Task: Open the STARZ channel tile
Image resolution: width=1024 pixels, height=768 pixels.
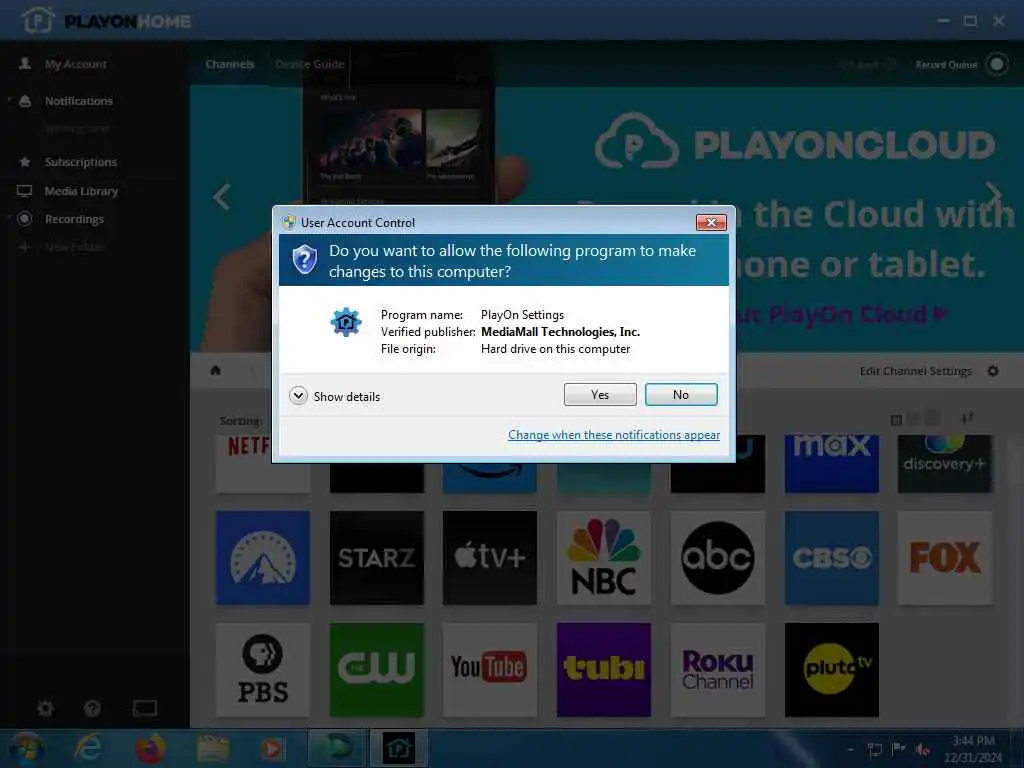Action: [x=376, y=558]
